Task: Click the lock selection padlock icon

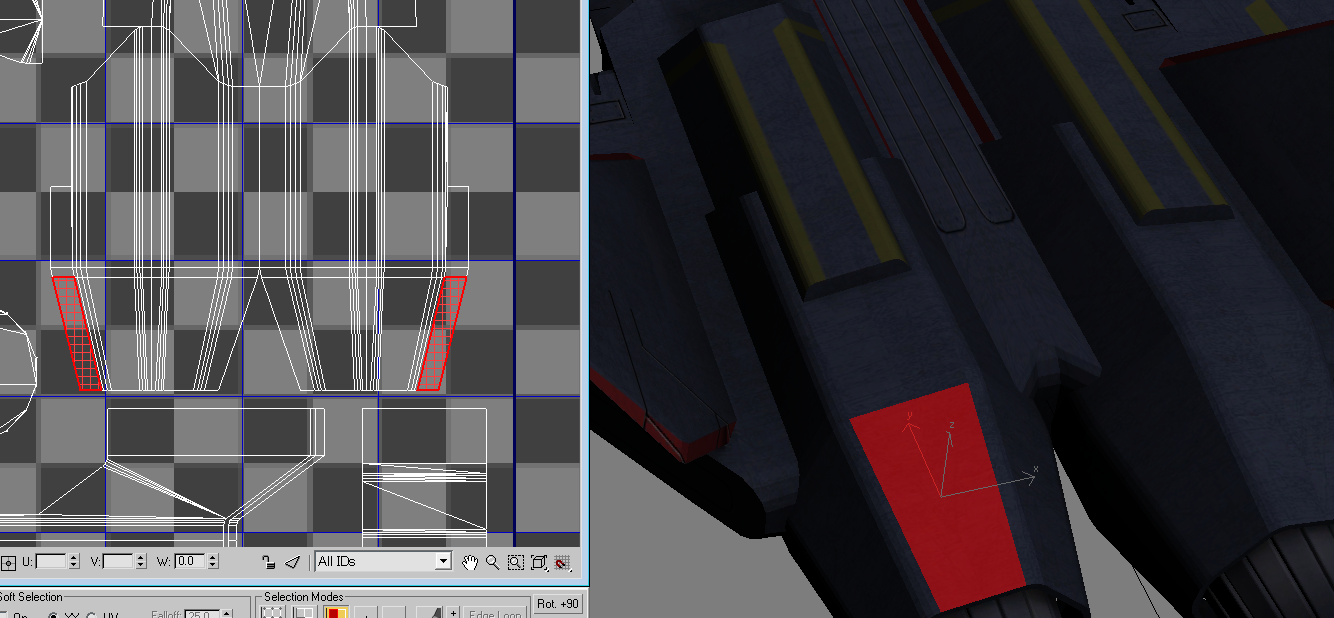Action: tap(268, 562)
